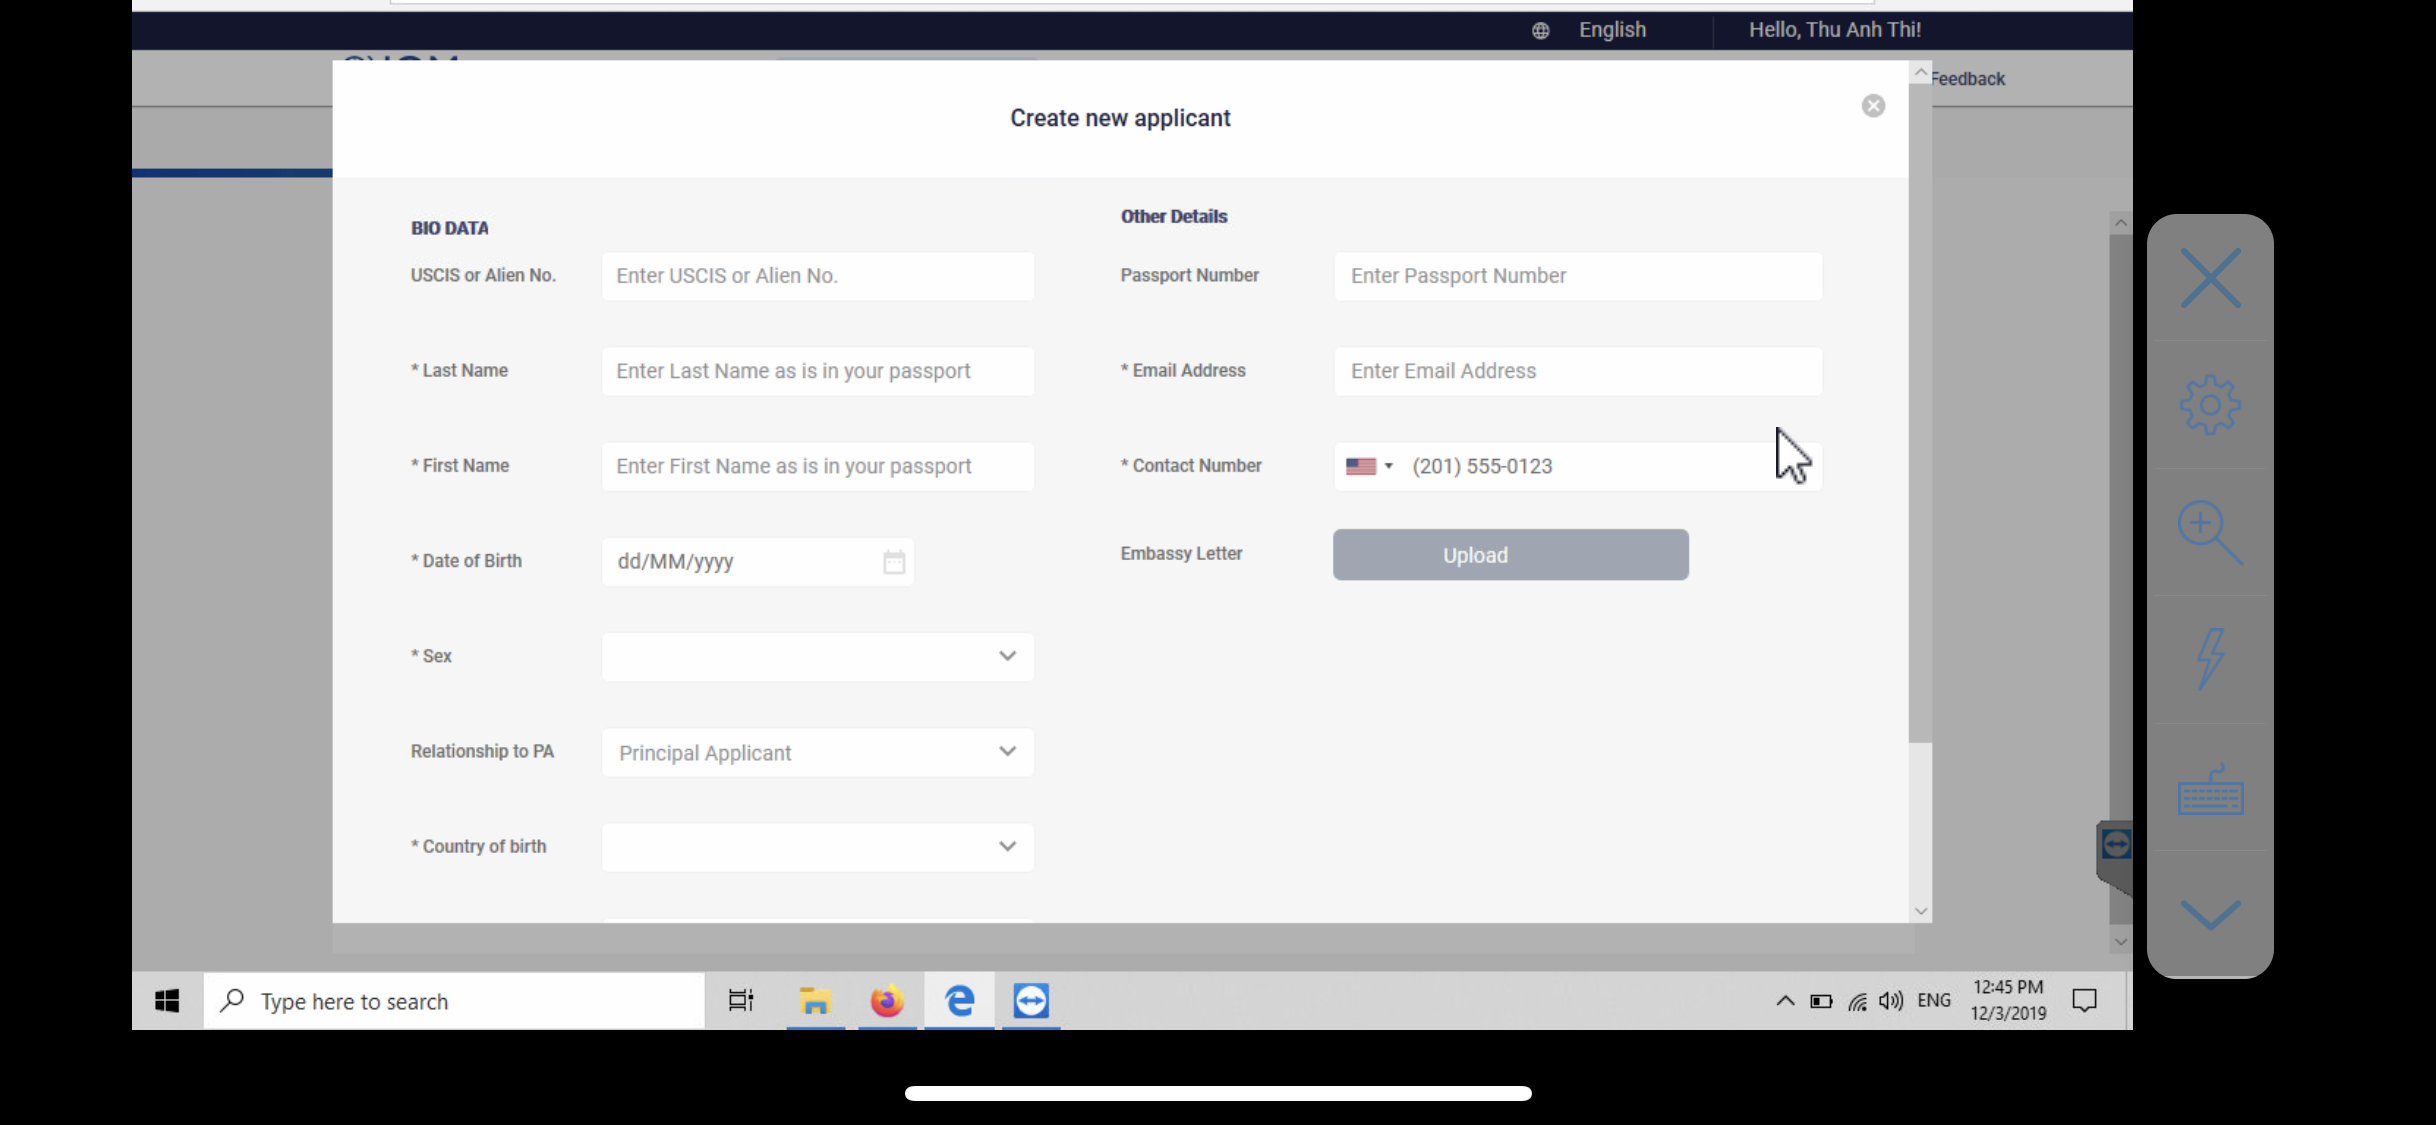Open the country flag selector for Contact Number
This screenshot has height=1125, width=2436.
(x=1369, y=467)
